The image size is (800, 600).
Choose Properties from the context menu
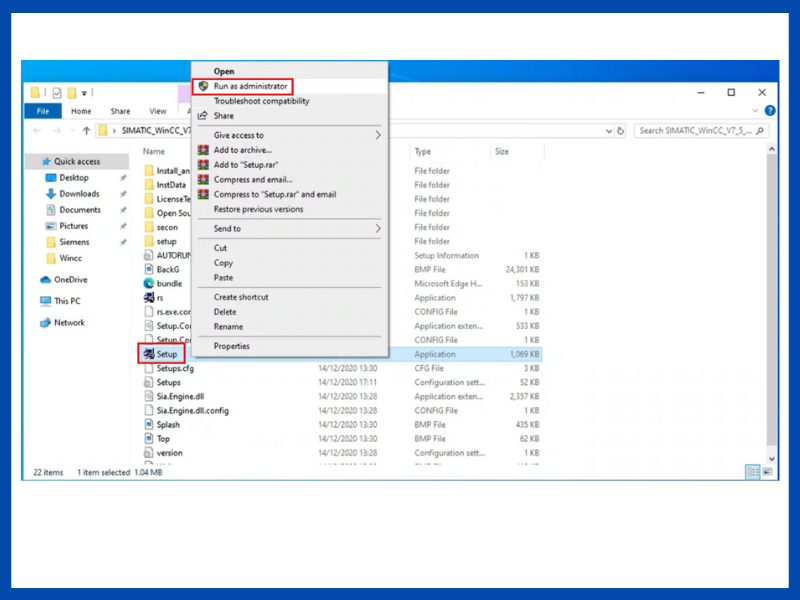[232, 346]
